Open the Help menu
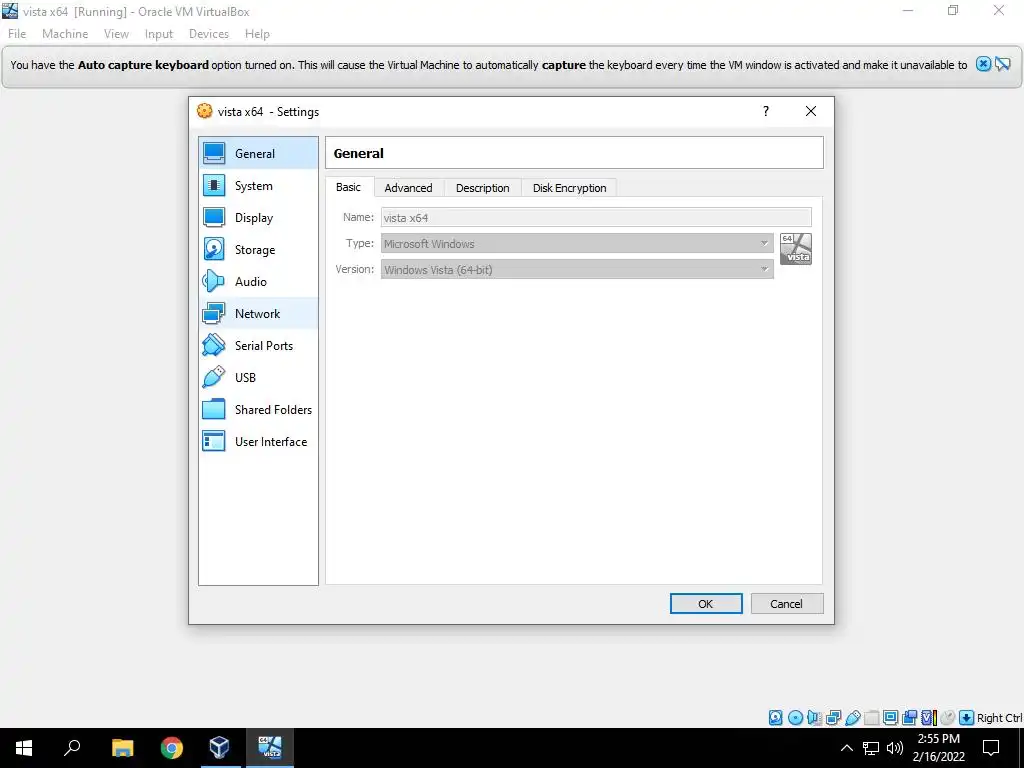Image resolution: width=1024 pixels, height=768 pixels. (257, 34)
